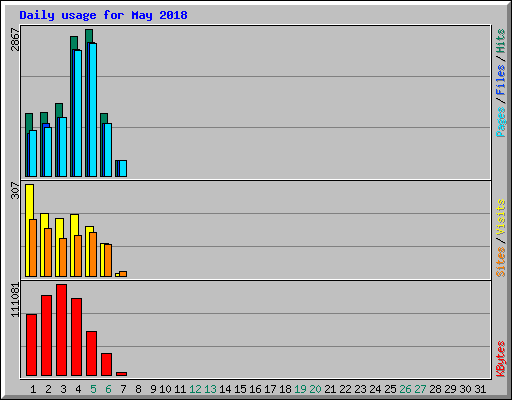Click day '15' on the x-axis
Image resolution: width=512 pixels, height=400 pixels.
pyautogui.click(x=240, y=389)
